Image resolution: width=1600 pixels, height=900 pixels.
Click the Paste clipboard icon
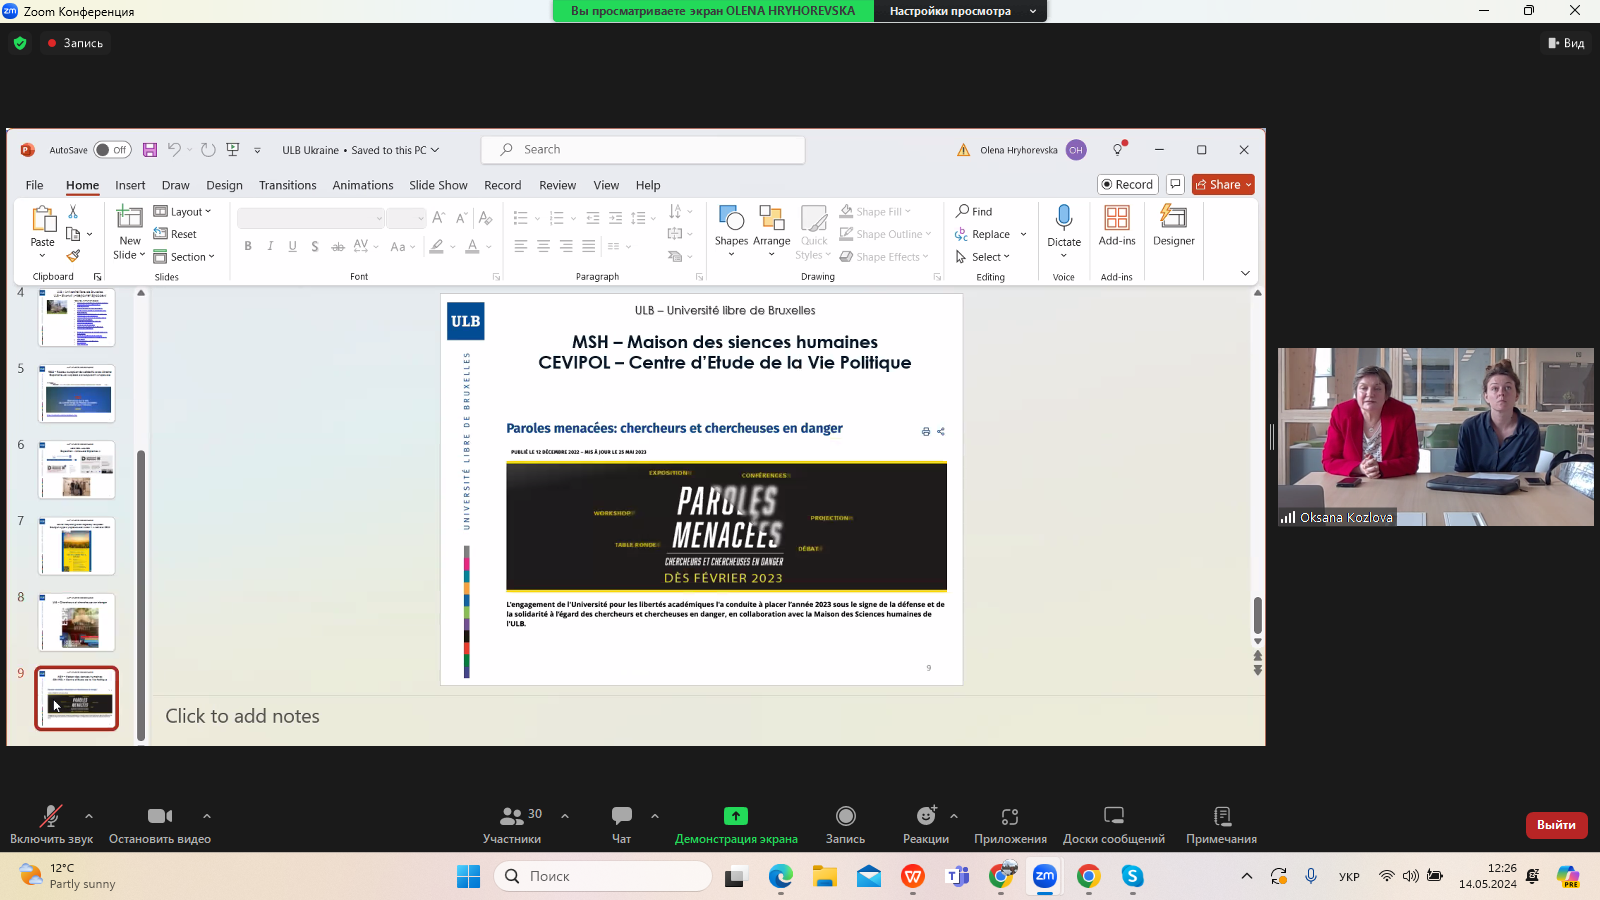click(43, 220)
